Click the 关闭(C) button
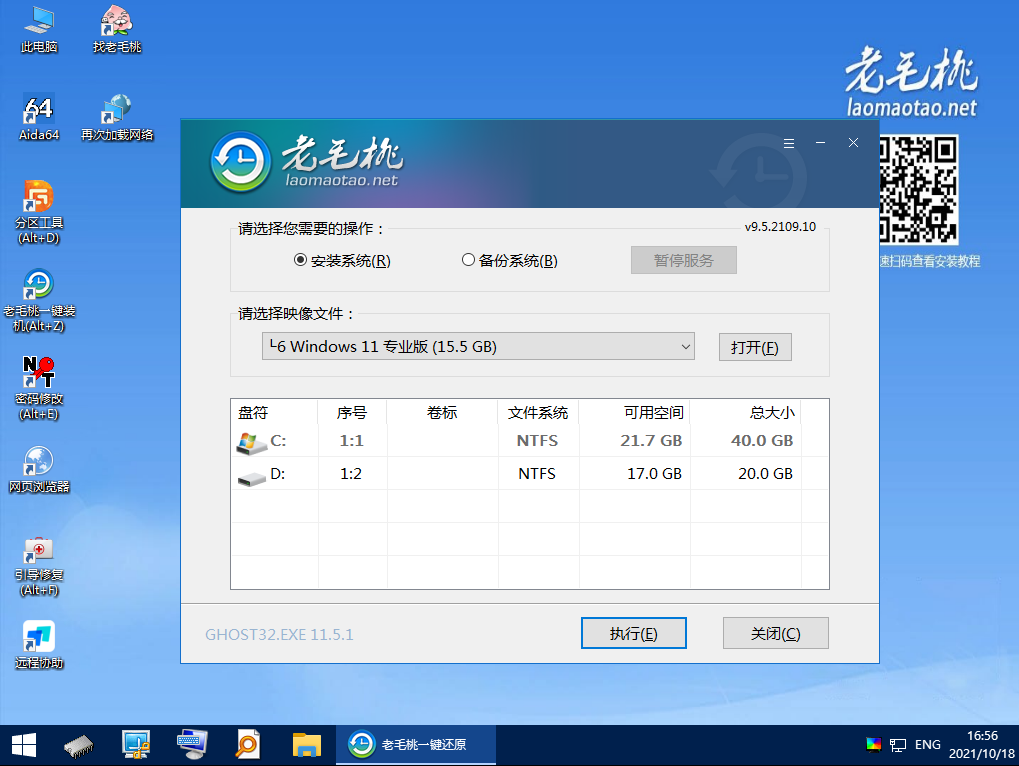The image size is (1019, 766). coord(776,633)
